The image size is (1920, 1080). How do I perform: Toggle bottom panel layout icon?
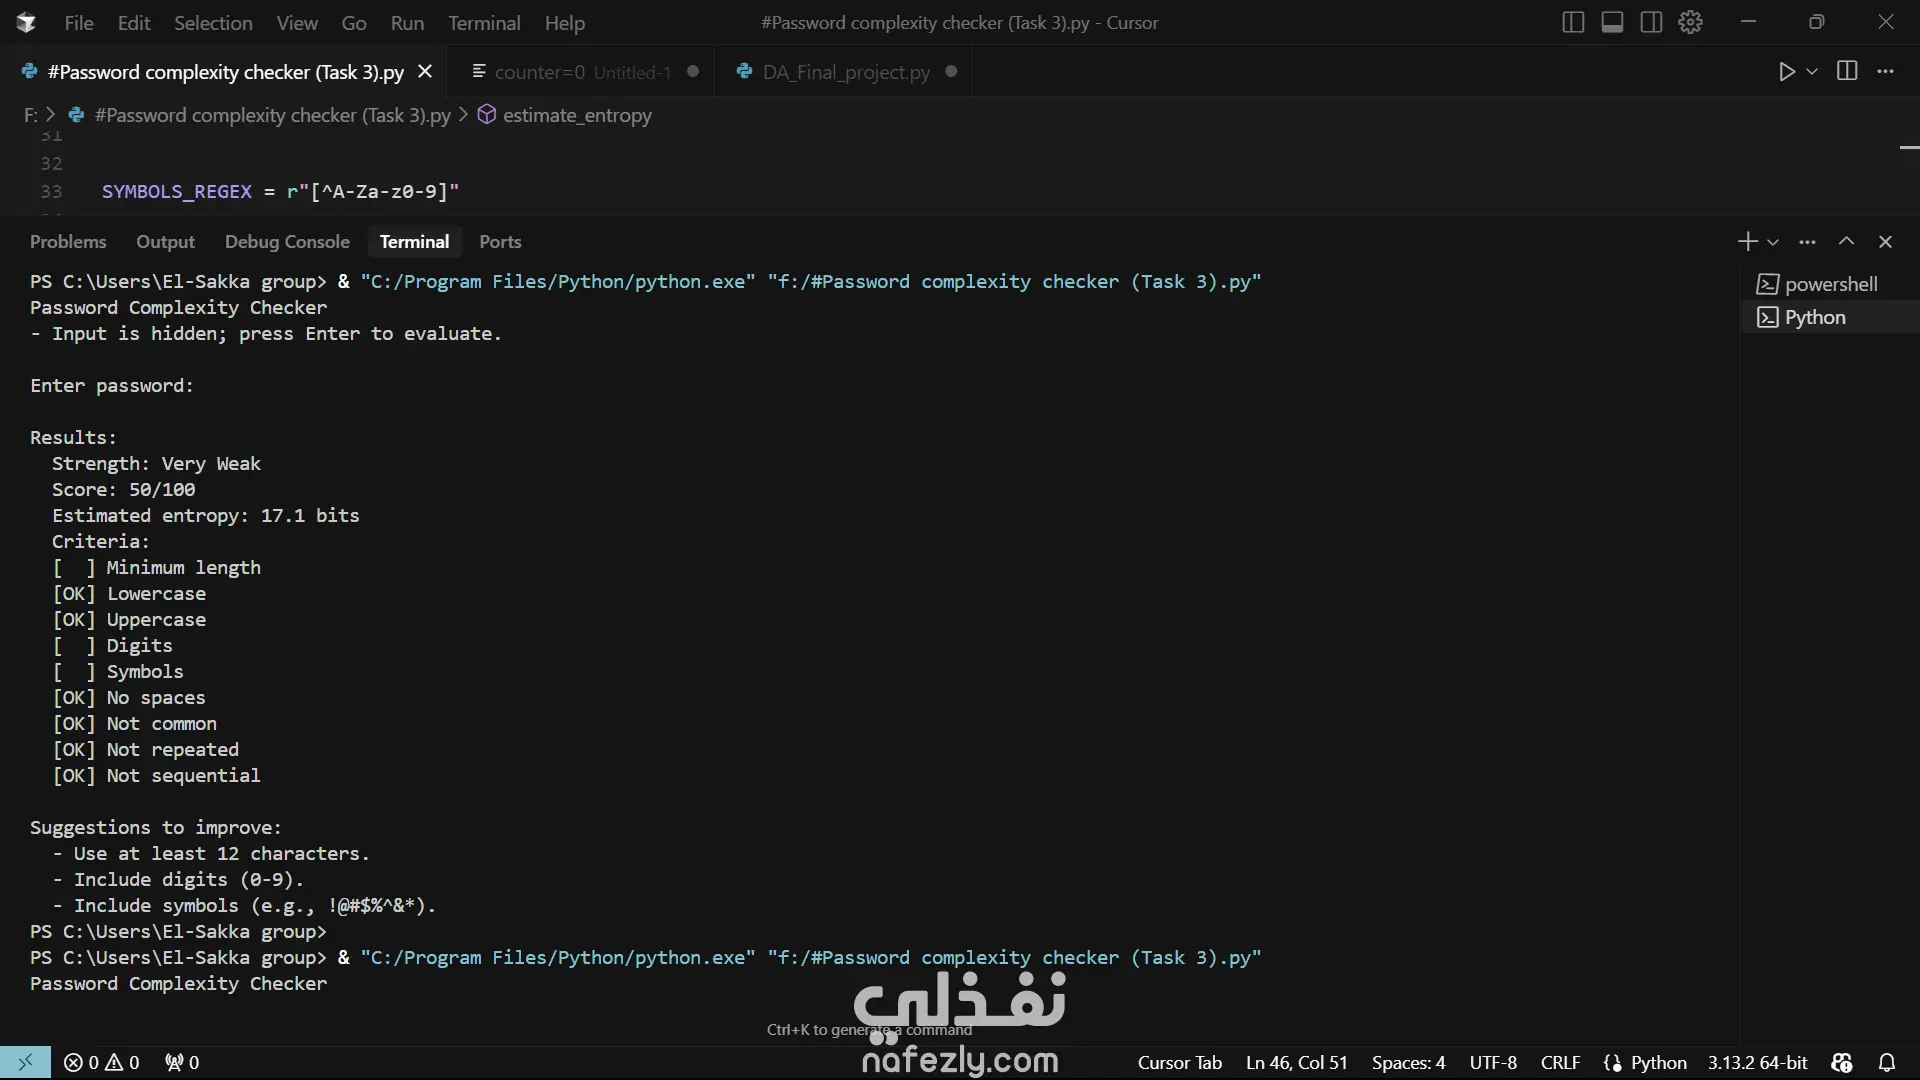click(1612, 22)
